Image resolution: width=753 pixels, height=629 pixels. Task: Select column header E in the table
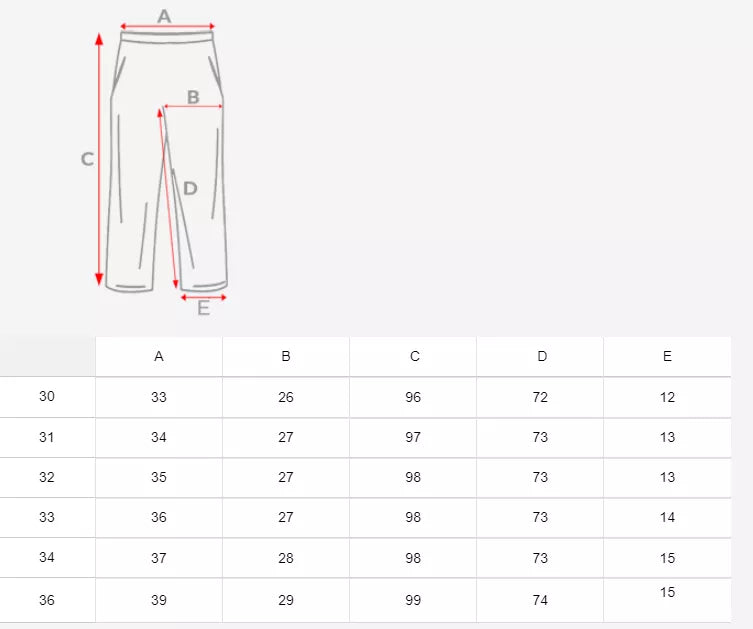(667, 357)
